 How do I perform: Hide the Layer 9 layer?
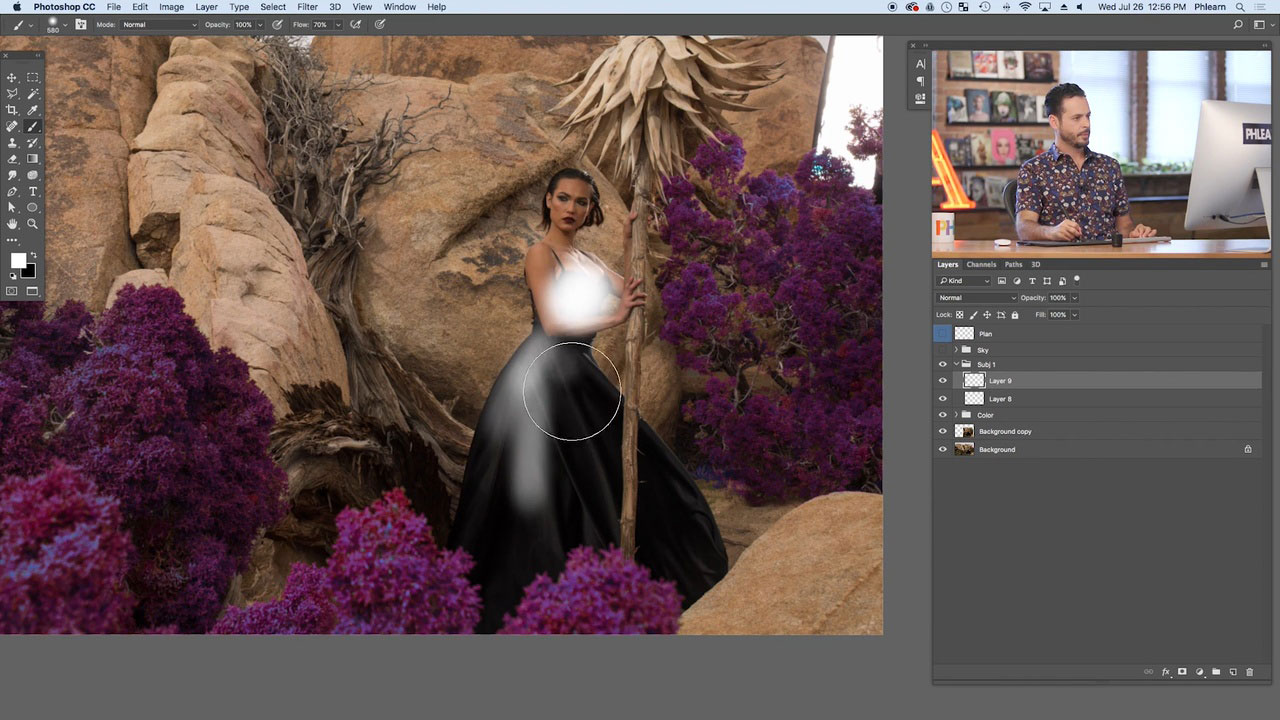(x=942, y=381)
